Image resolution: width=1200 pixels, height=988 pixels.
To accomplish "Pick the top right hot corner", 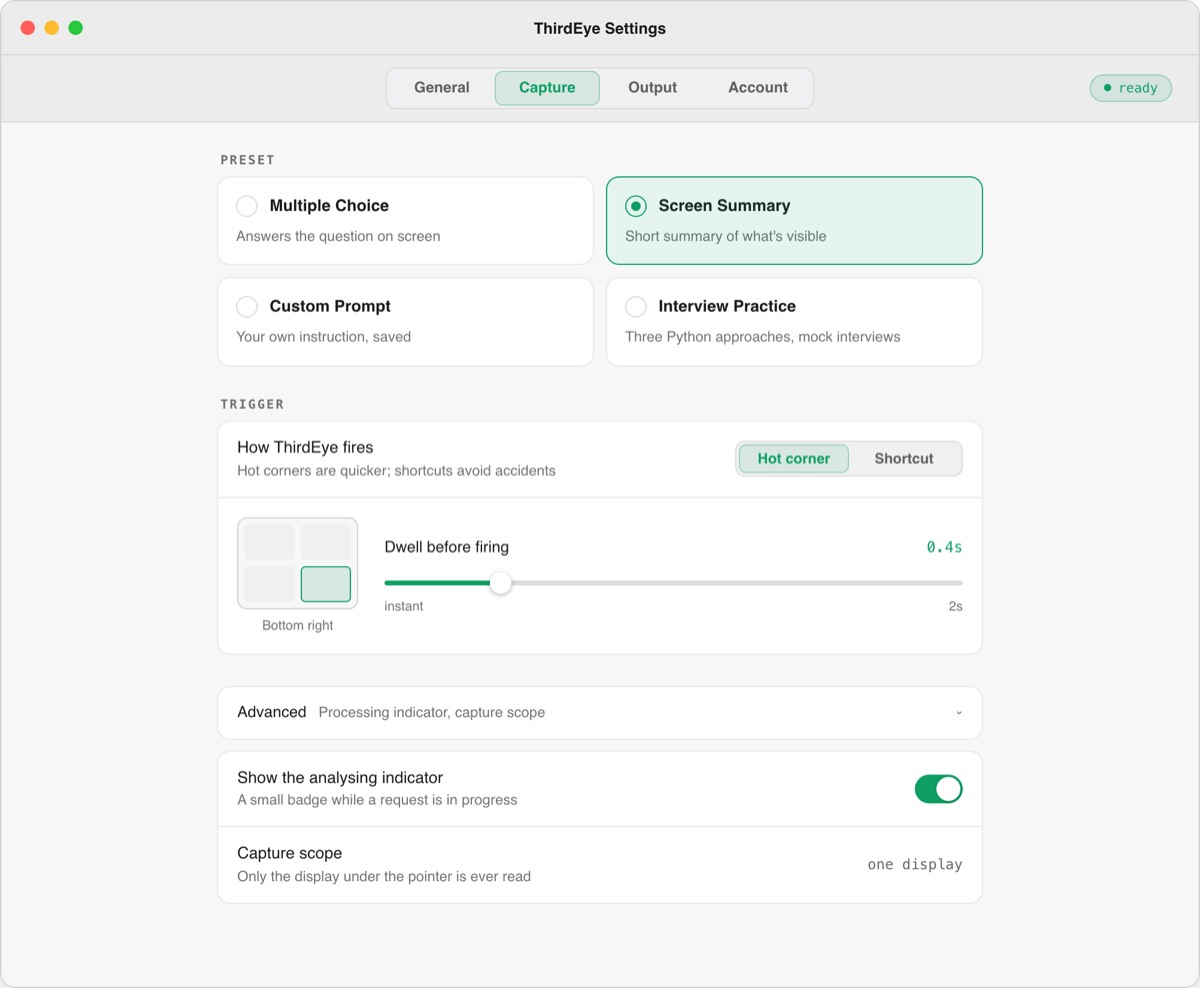I will 326,542.
